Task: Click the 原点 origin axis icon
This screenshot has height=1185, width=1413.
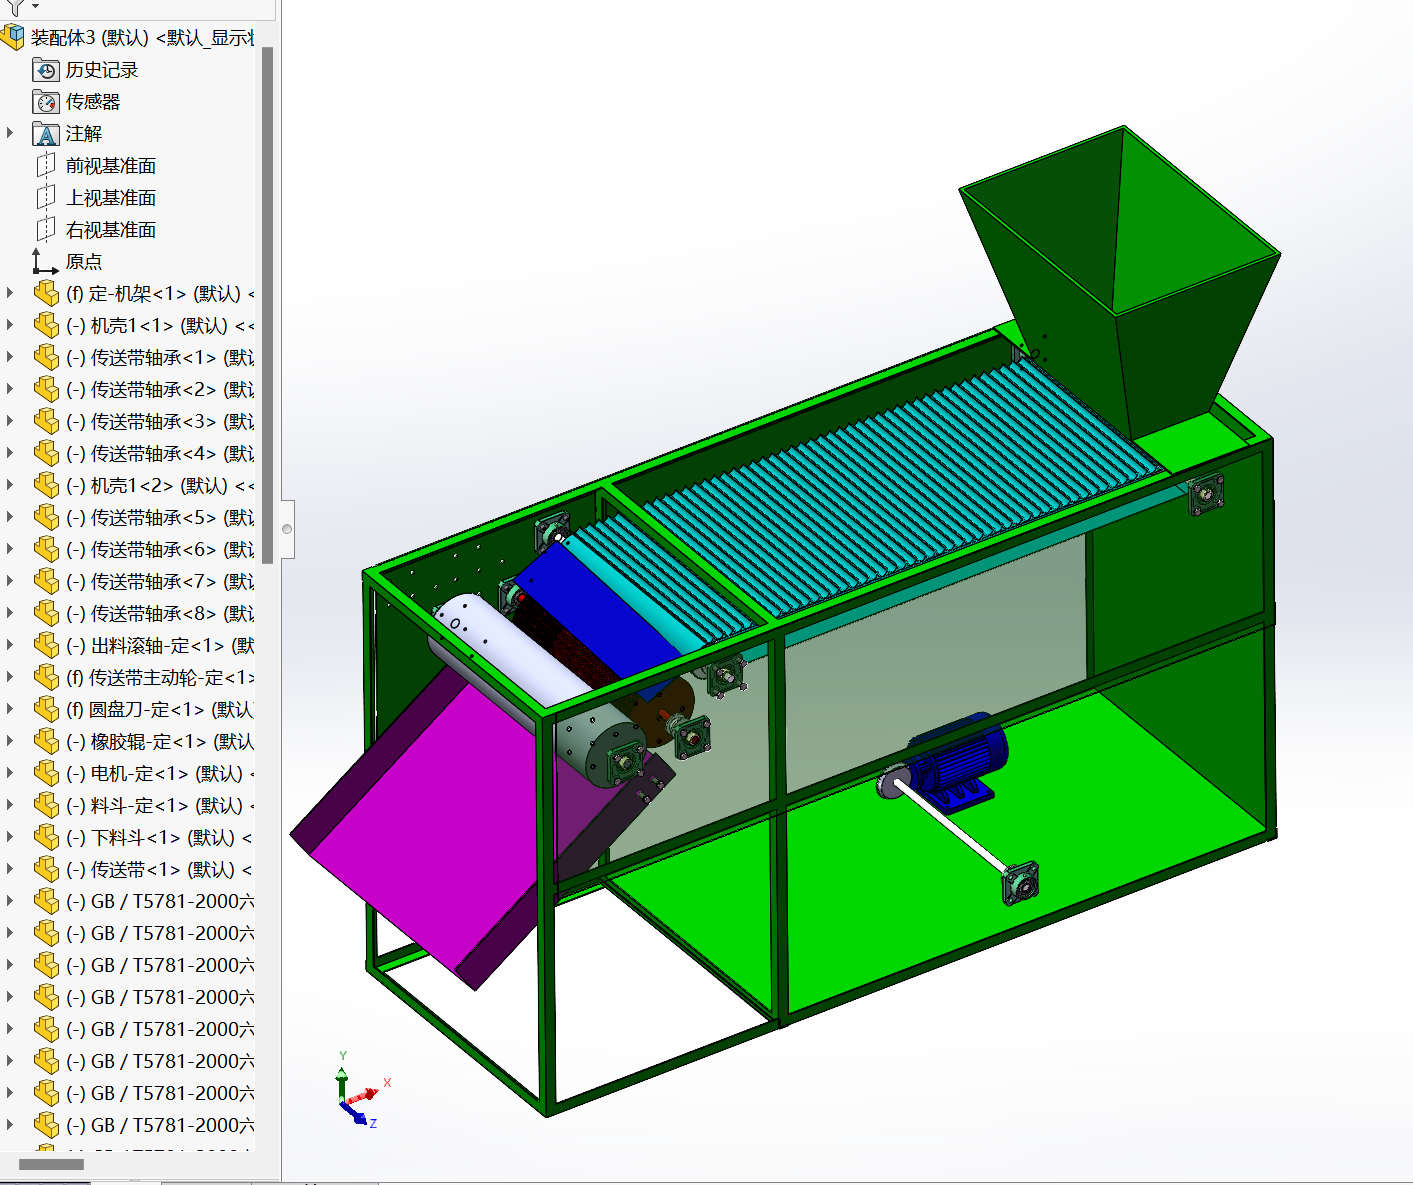Action: (x=45, y=262)
